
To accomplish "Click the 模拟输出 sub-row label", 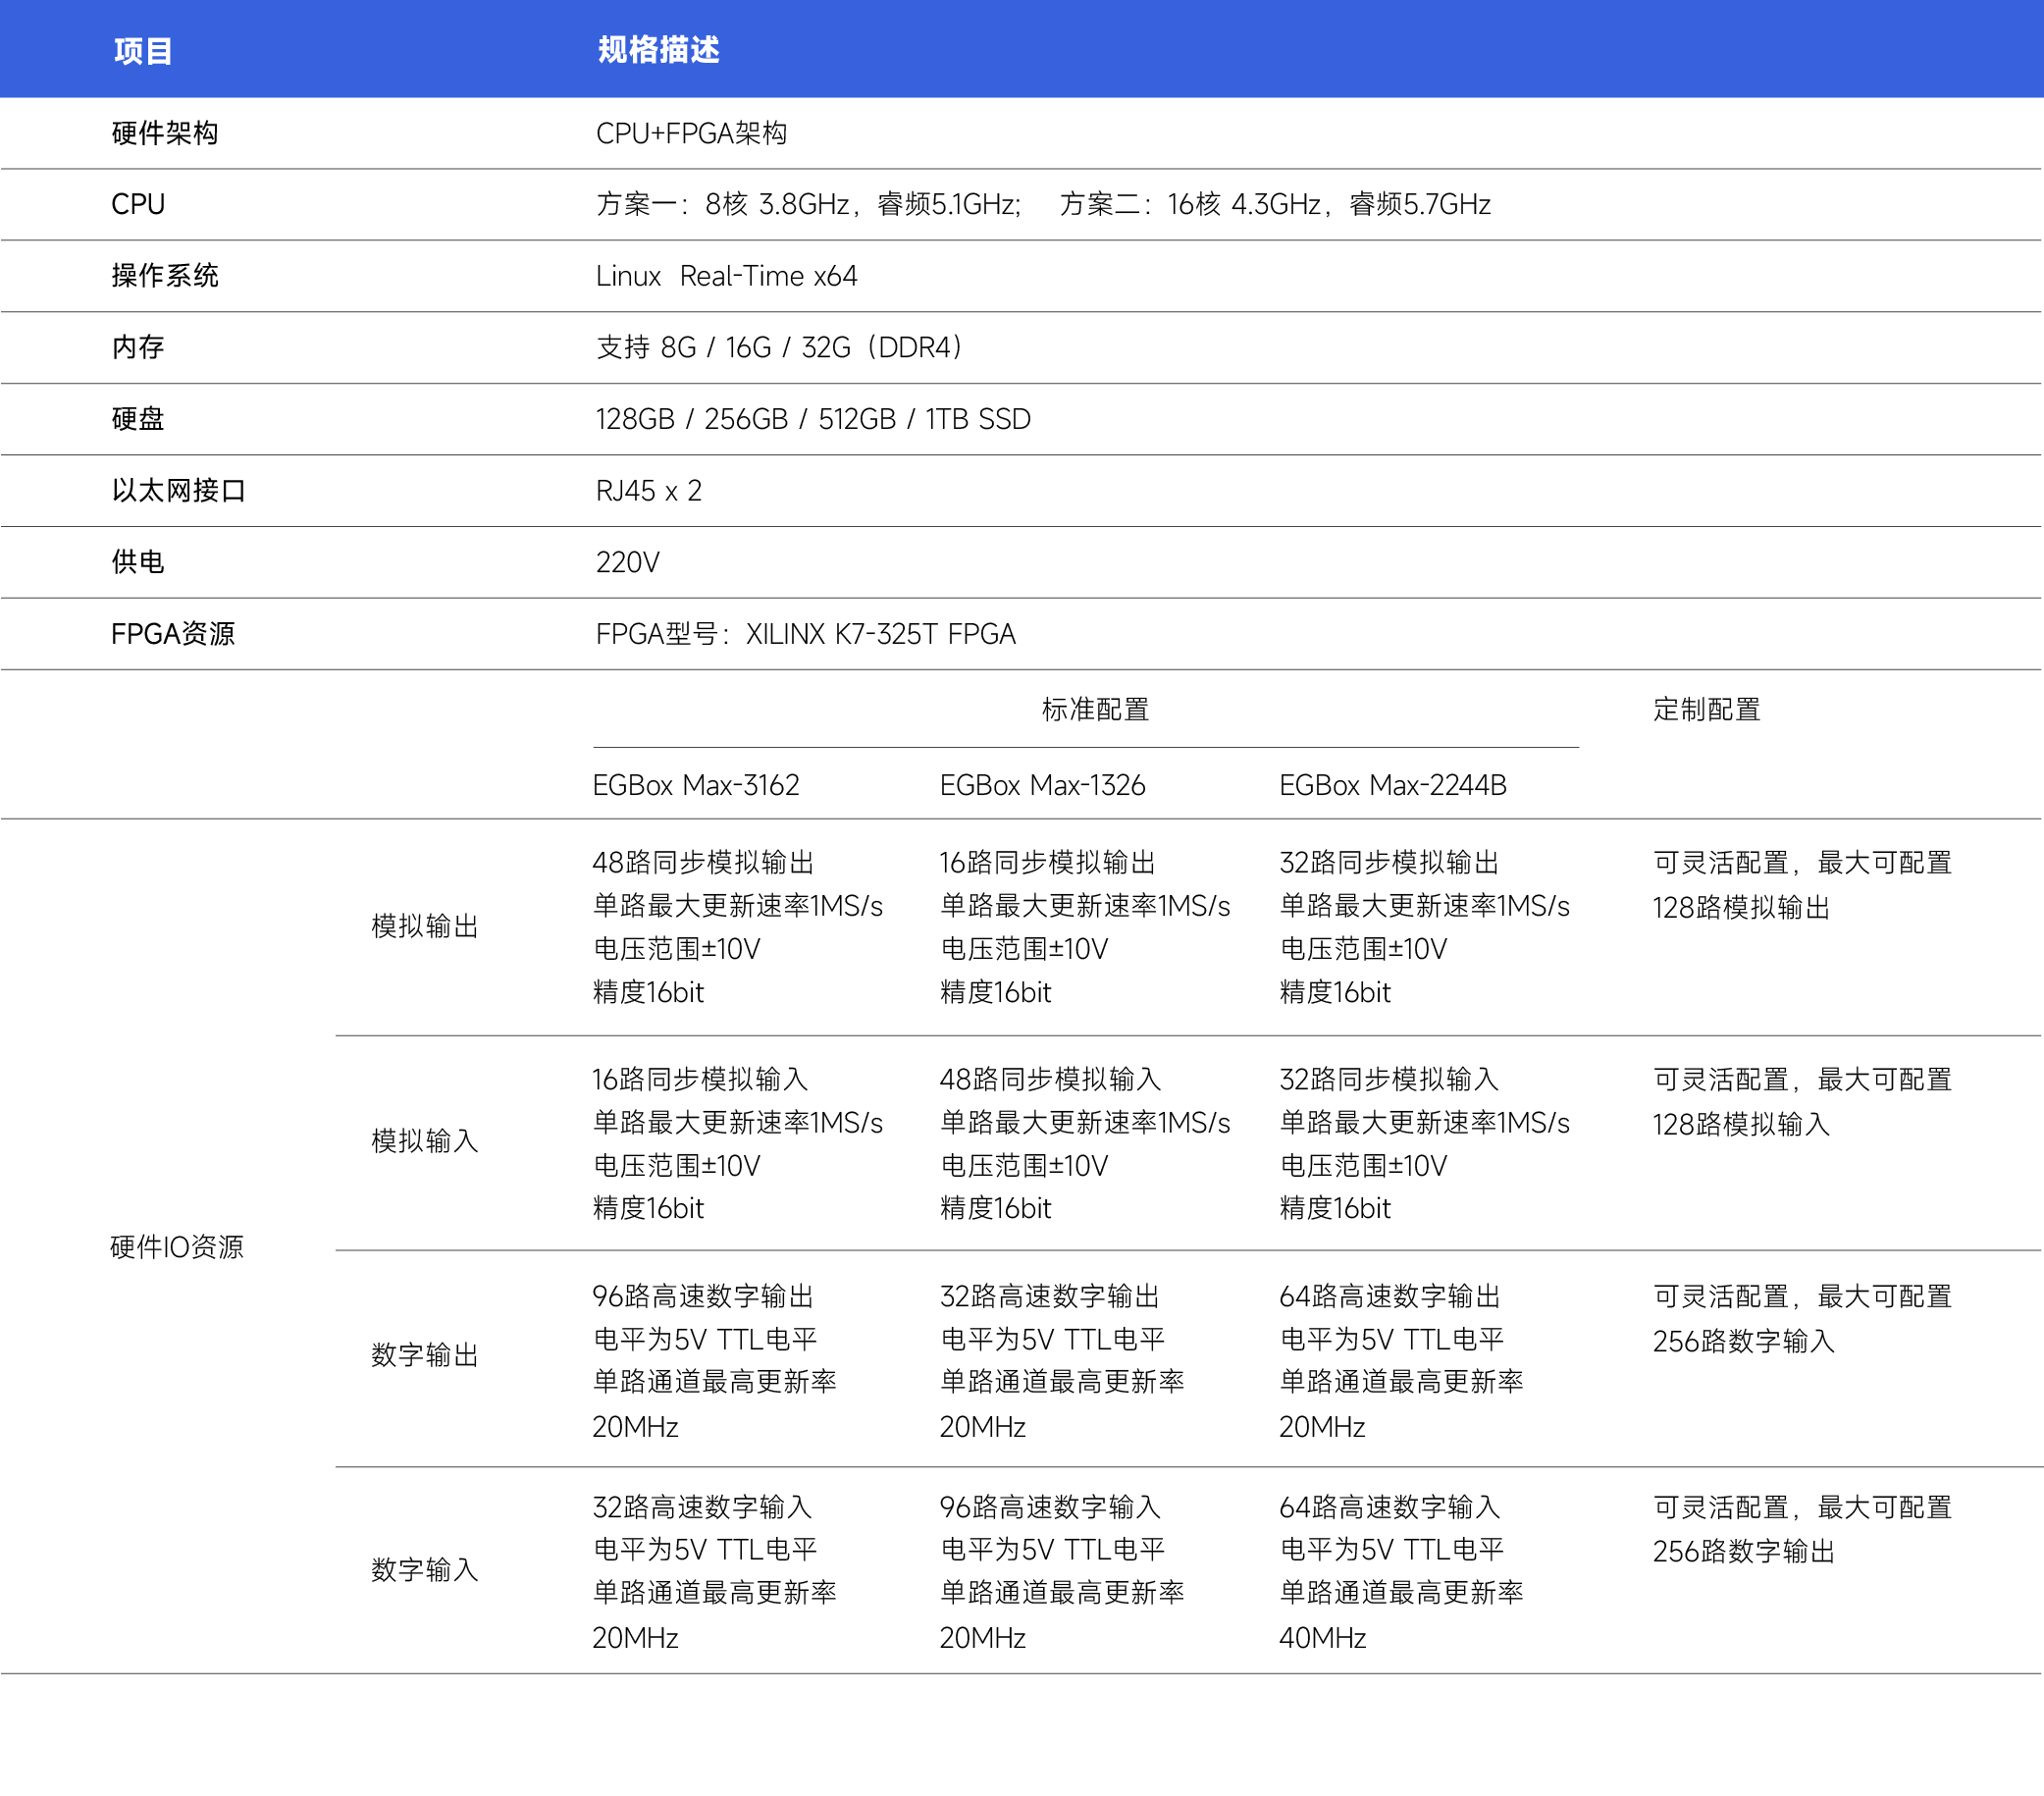I will click(425, 926).
